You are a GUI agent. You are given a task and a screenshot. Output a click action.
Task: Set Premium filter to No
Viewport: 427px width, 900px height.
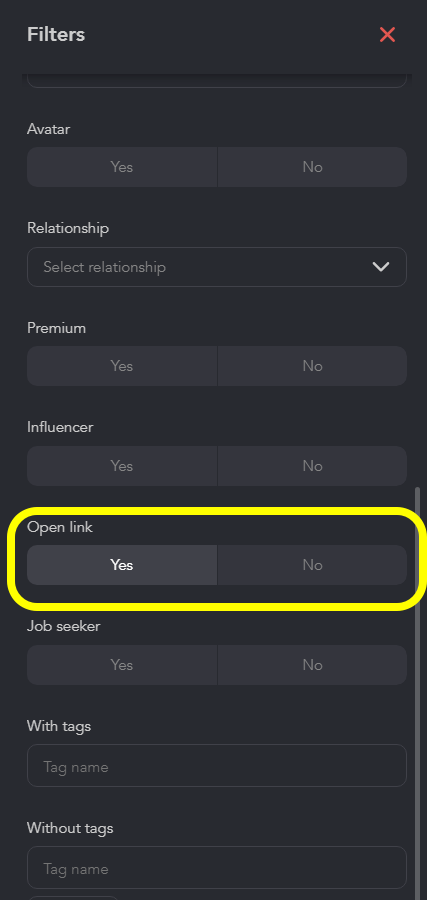tap(312, 366)
